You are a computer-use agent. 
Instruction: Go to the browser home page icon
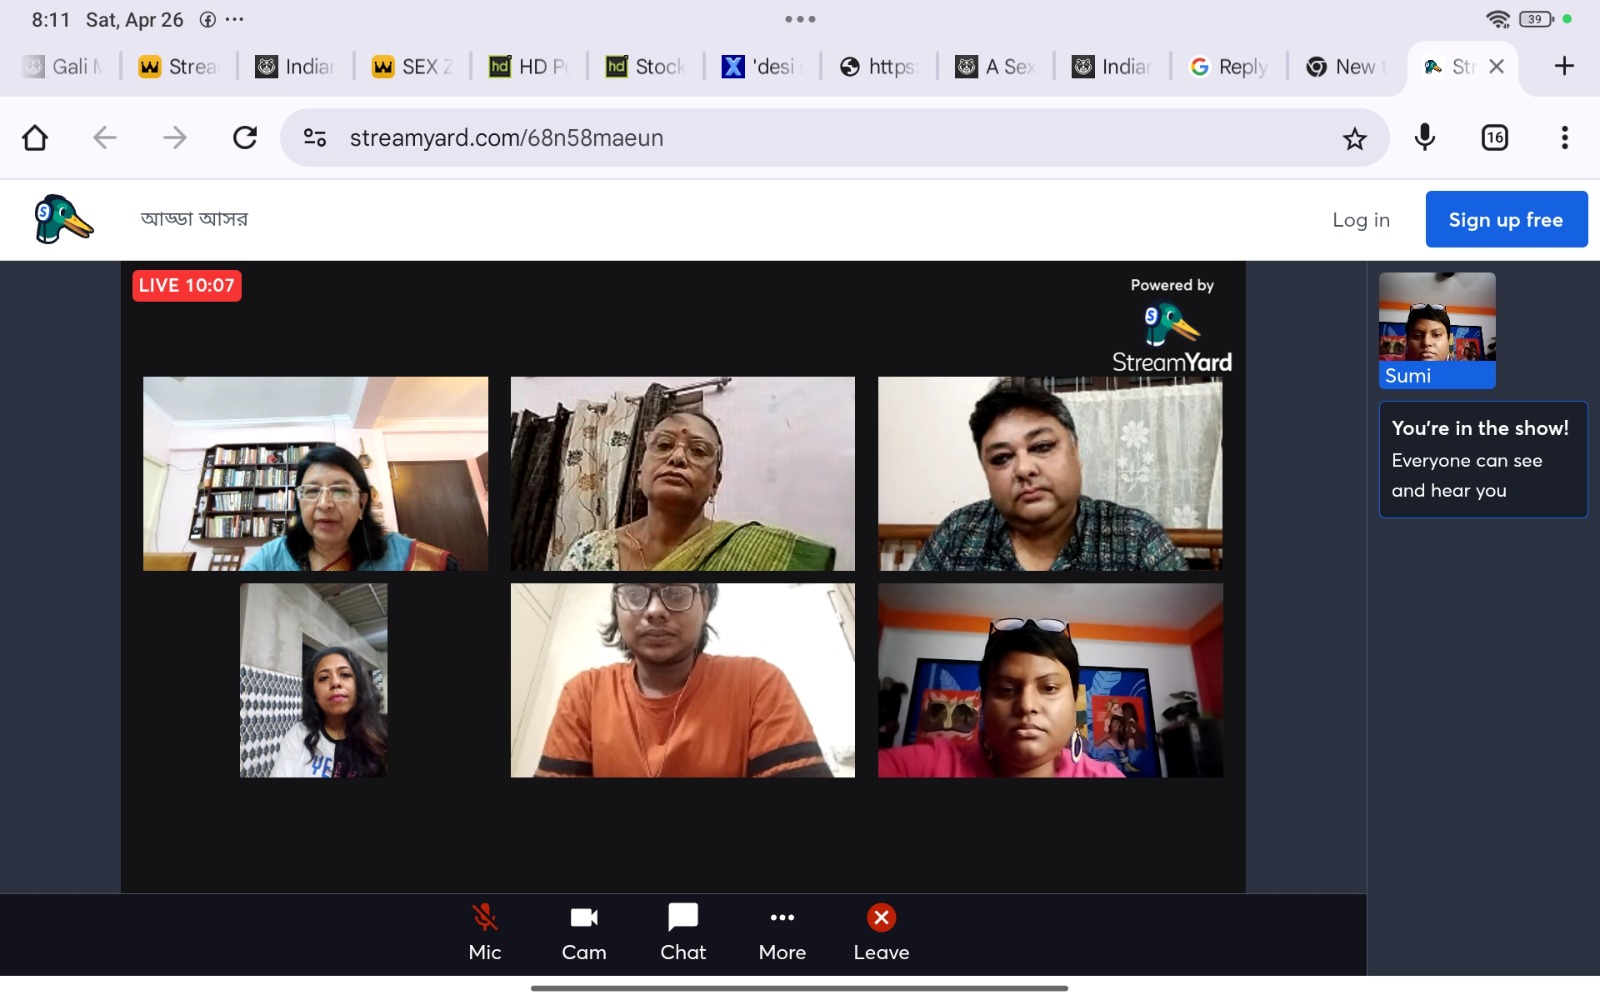(35, 138)
